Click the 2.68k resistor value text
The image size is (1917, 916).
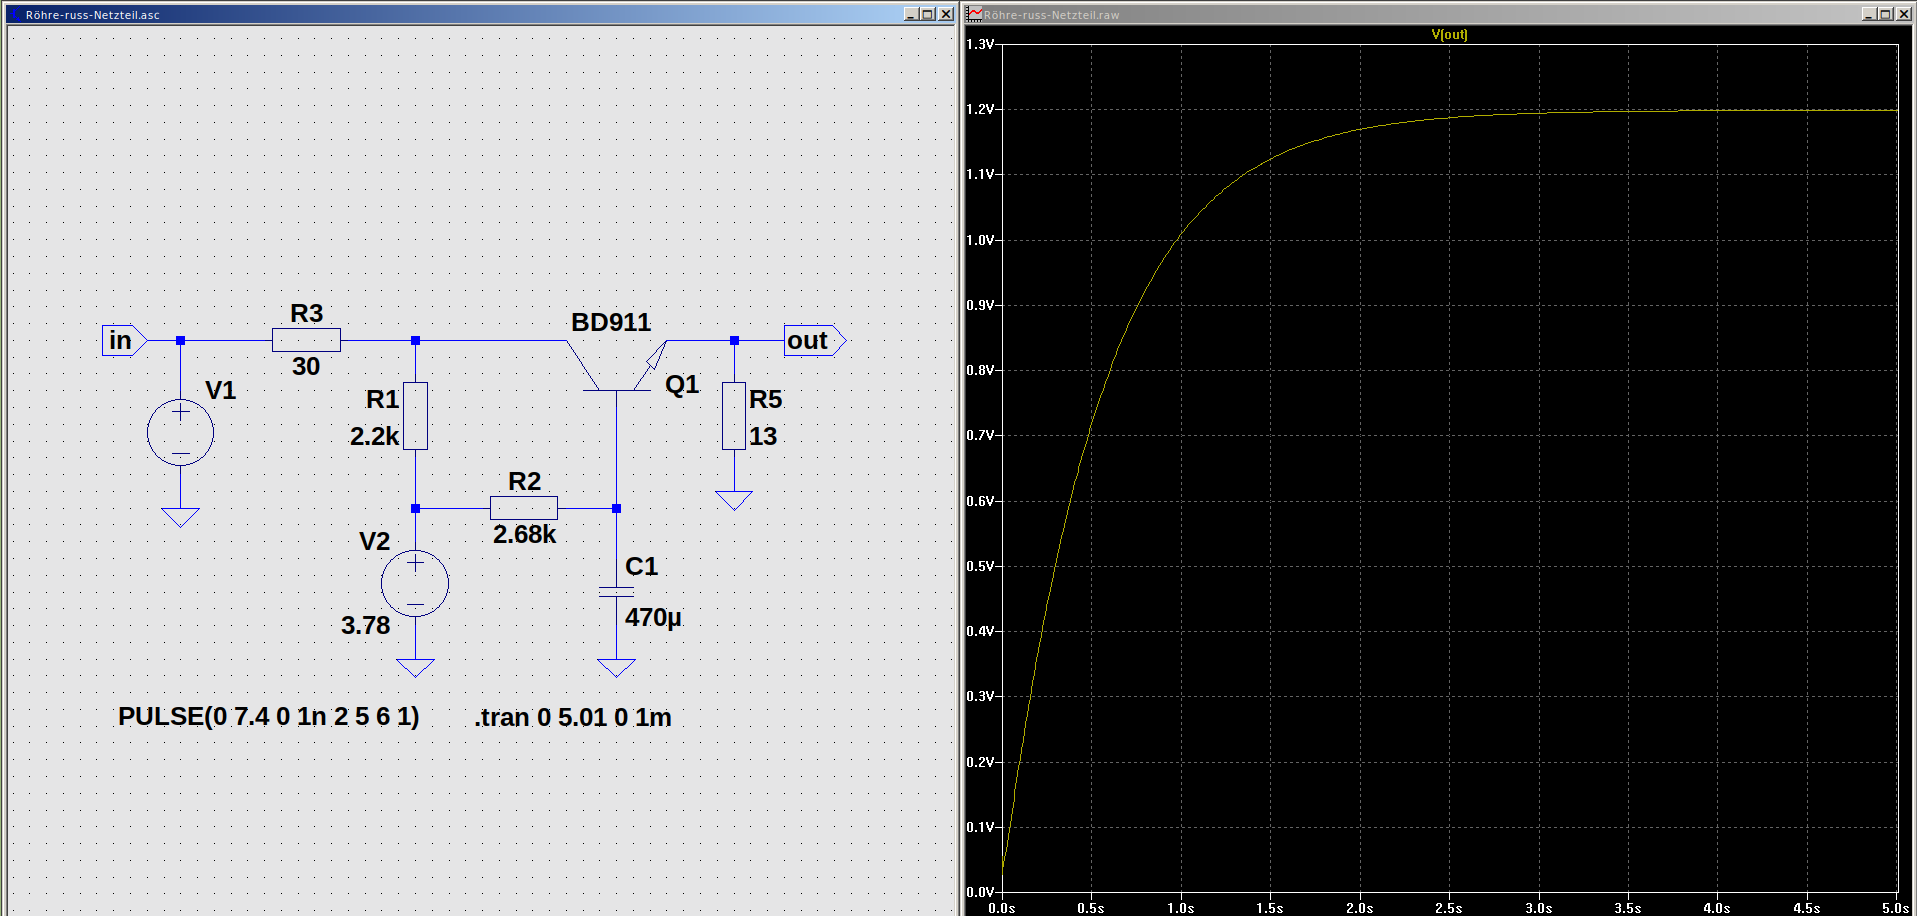pyautogui.click(x=524, y=535)
